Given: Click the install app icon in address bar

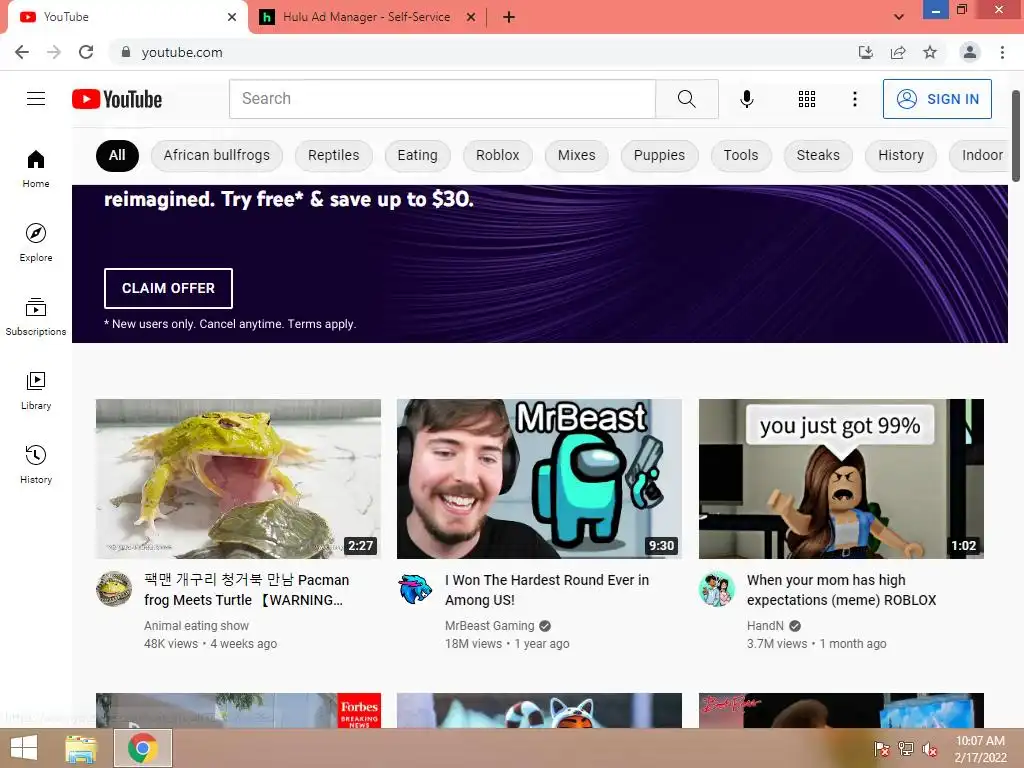Looking at the screenshot, I should [865, 52].
